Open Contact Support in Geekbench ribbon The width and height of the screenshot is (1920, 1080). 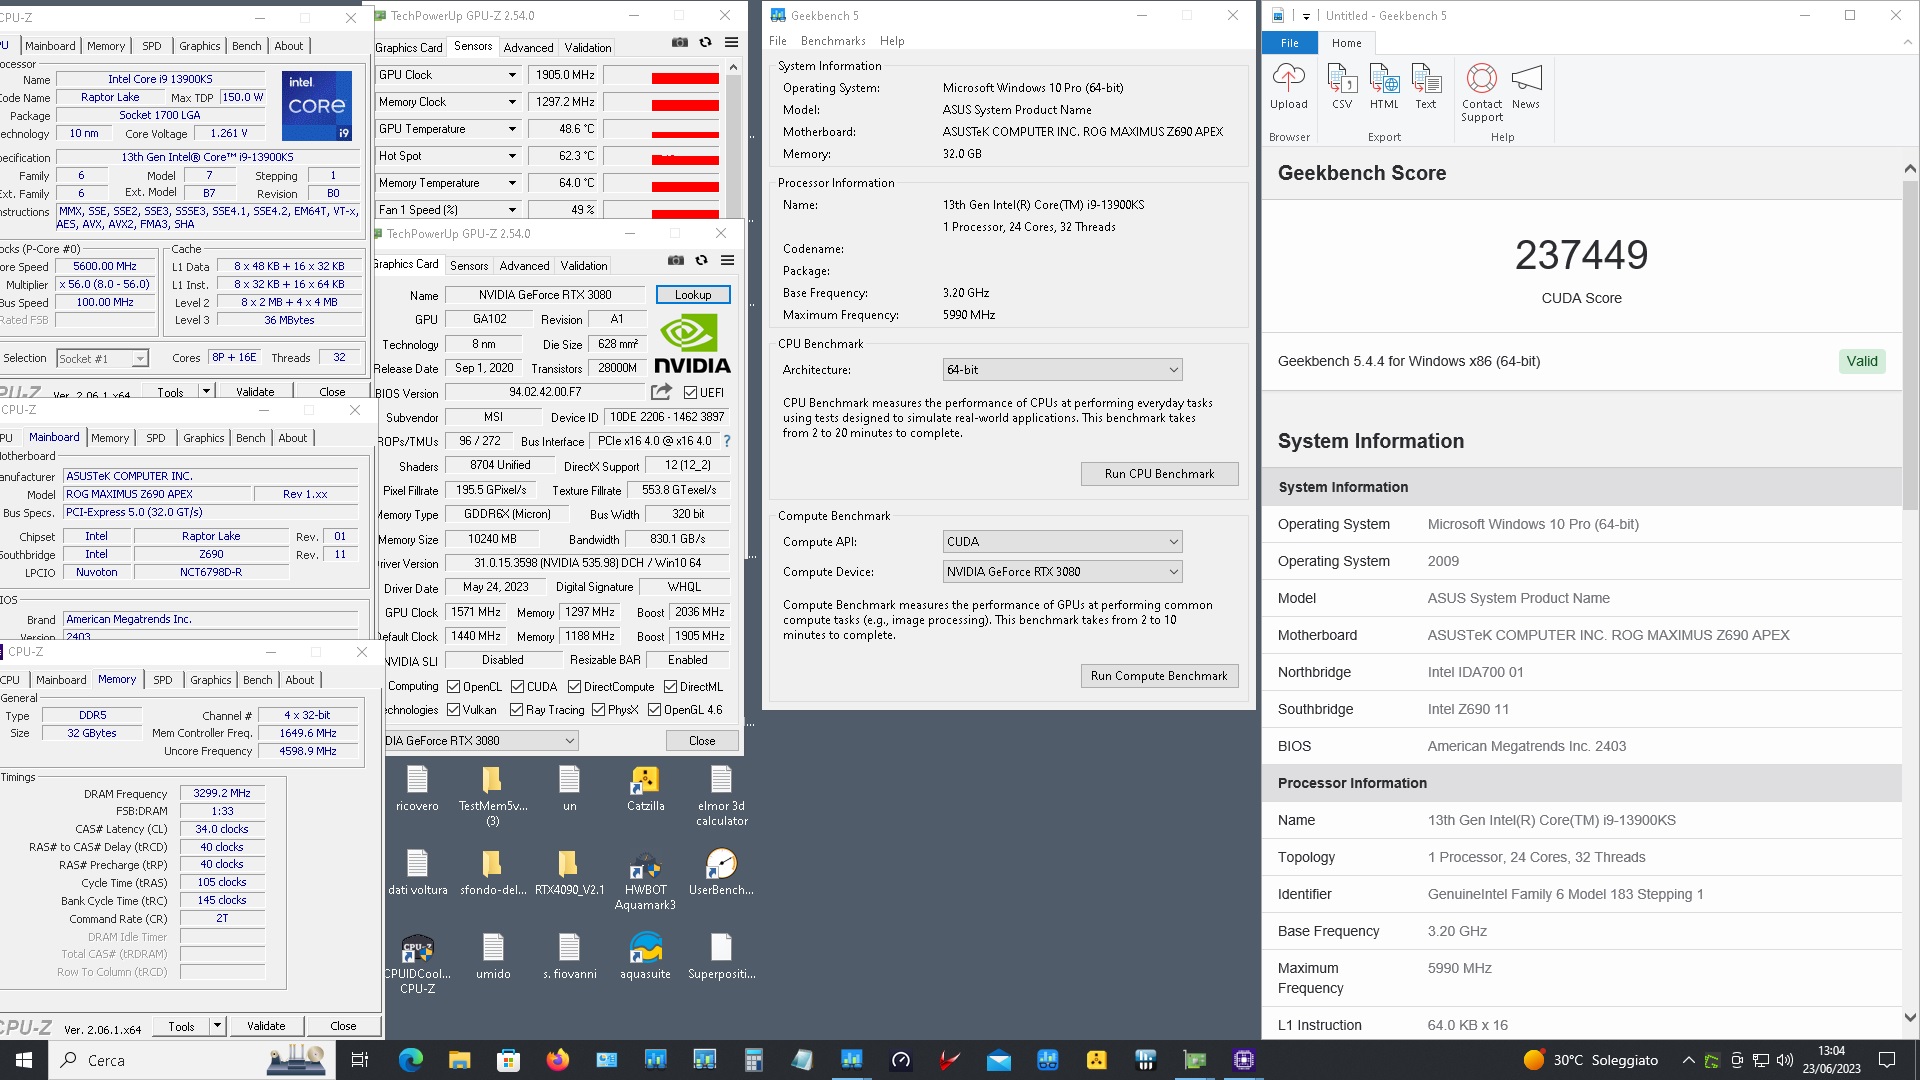pyautogui.click(x=1481, y=92)
